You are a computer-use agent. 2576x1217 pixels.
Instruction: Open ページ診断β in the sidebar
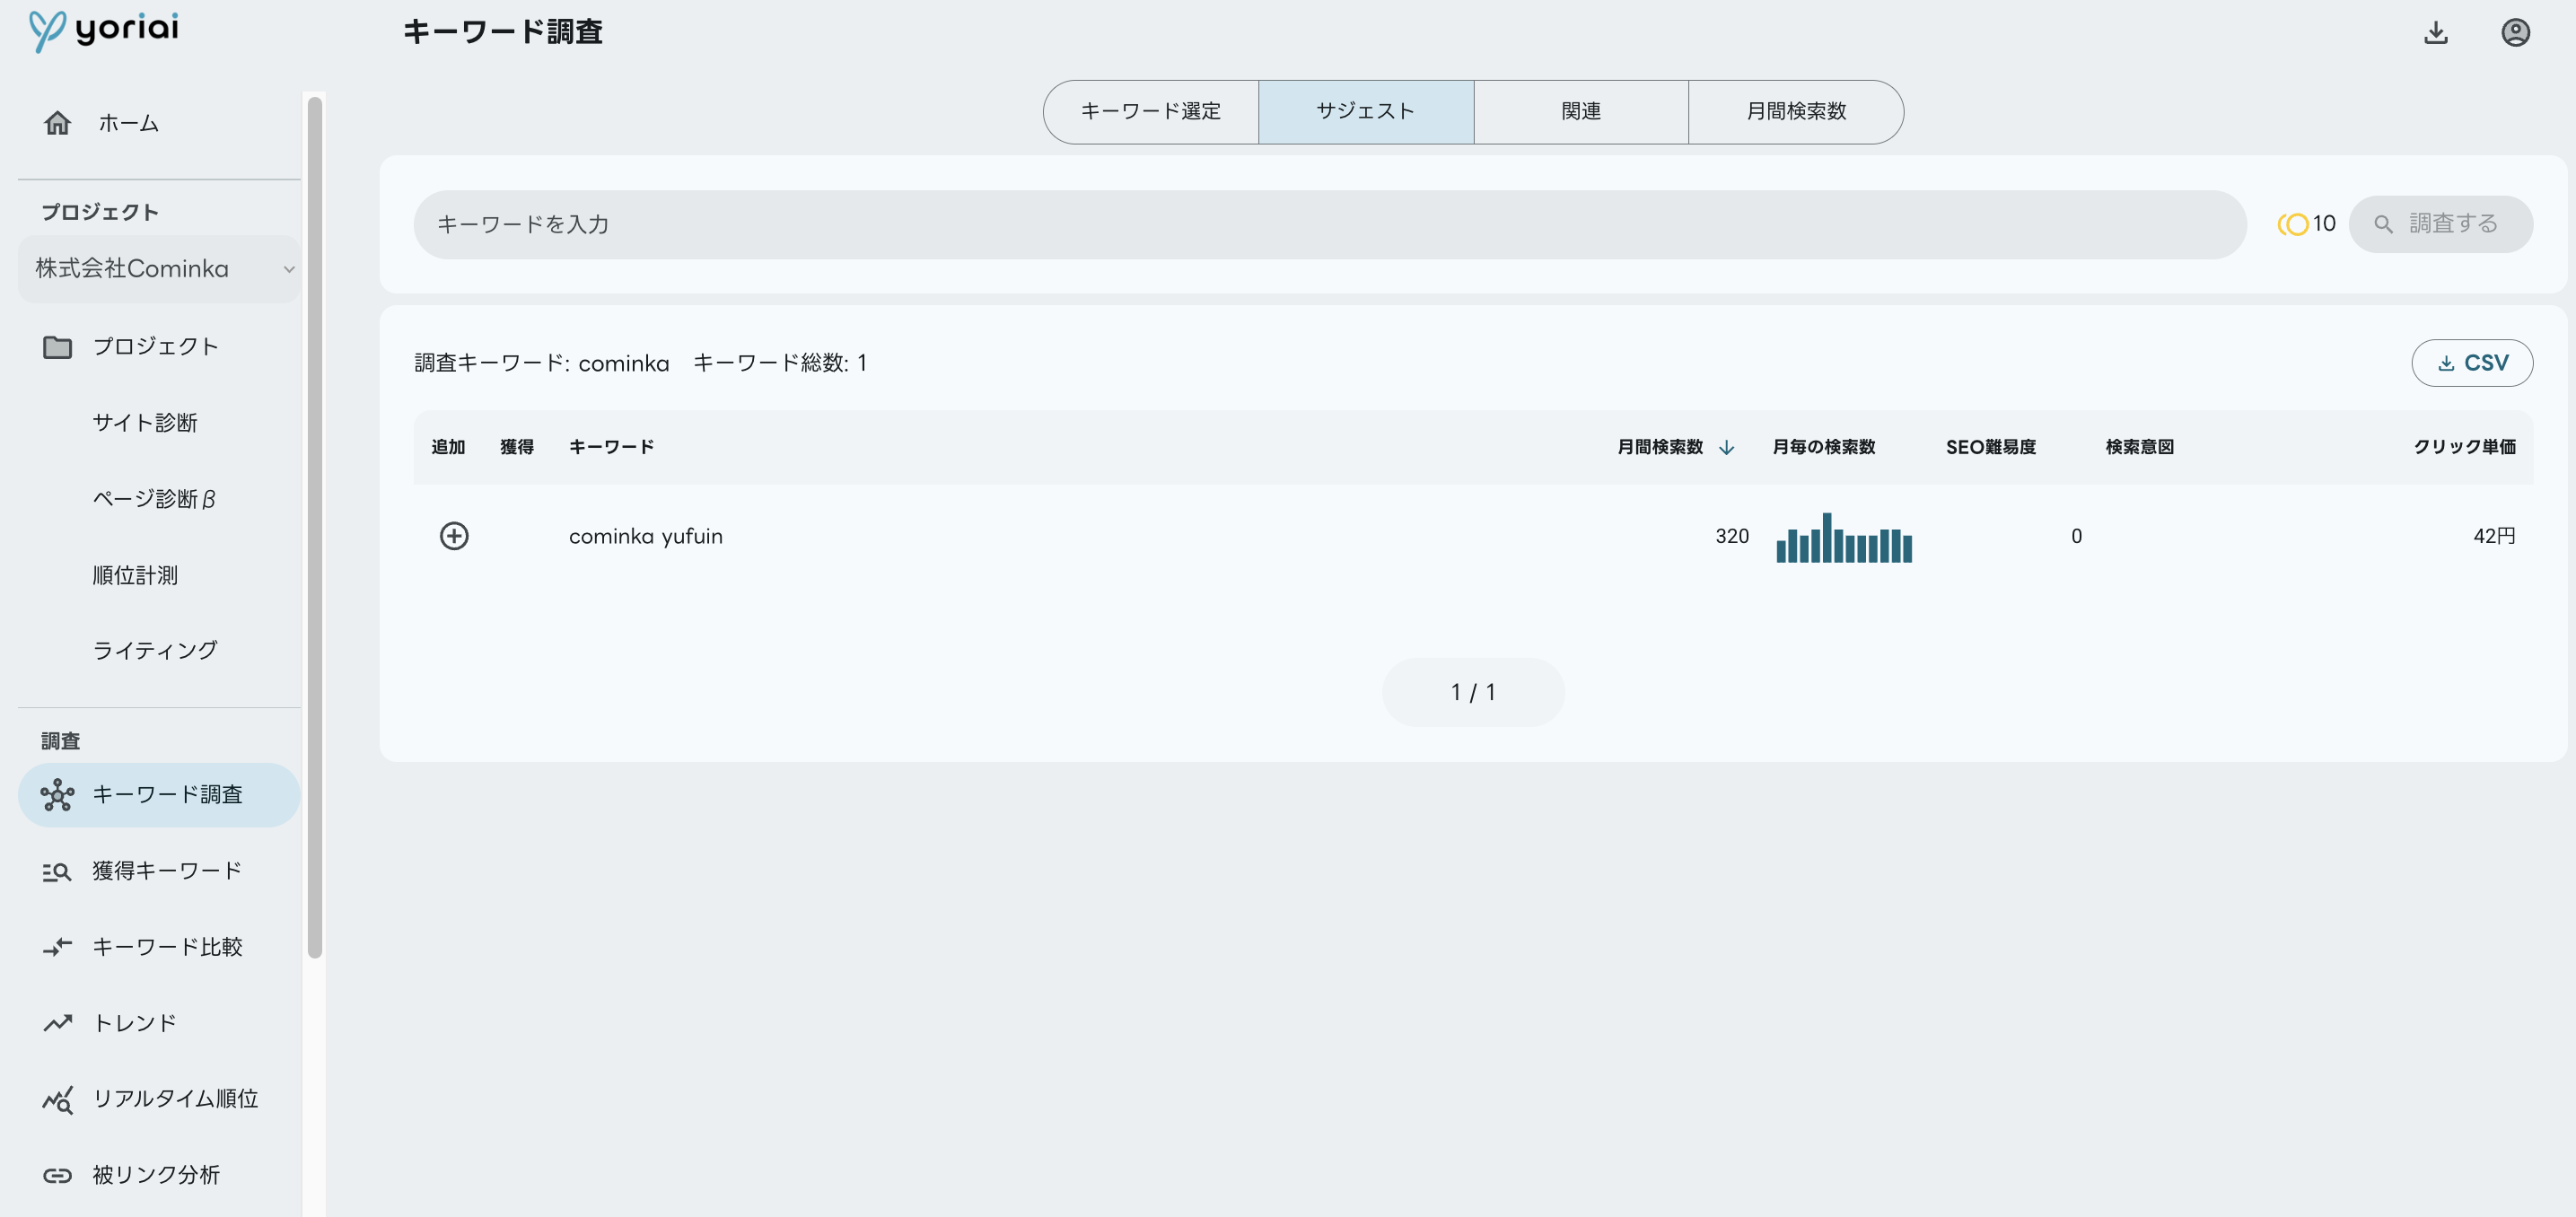pyautogui.click(x=154, y=498)
